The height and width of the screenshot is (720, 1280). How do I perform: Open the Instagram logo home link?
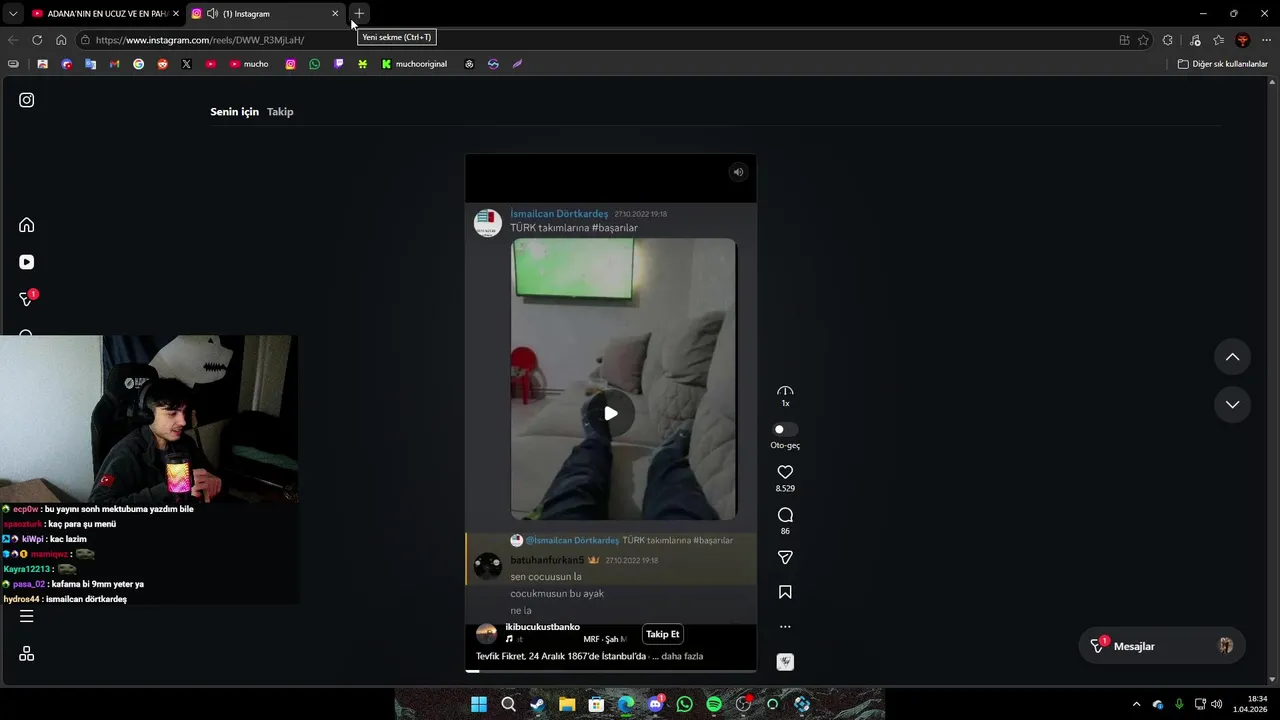[x=27, y=100]
